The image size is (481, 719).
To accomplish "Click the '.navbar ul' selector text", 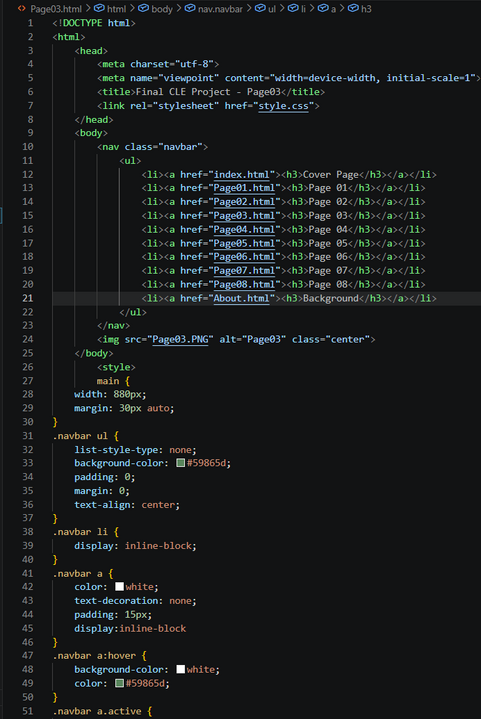I will point(80,436).
